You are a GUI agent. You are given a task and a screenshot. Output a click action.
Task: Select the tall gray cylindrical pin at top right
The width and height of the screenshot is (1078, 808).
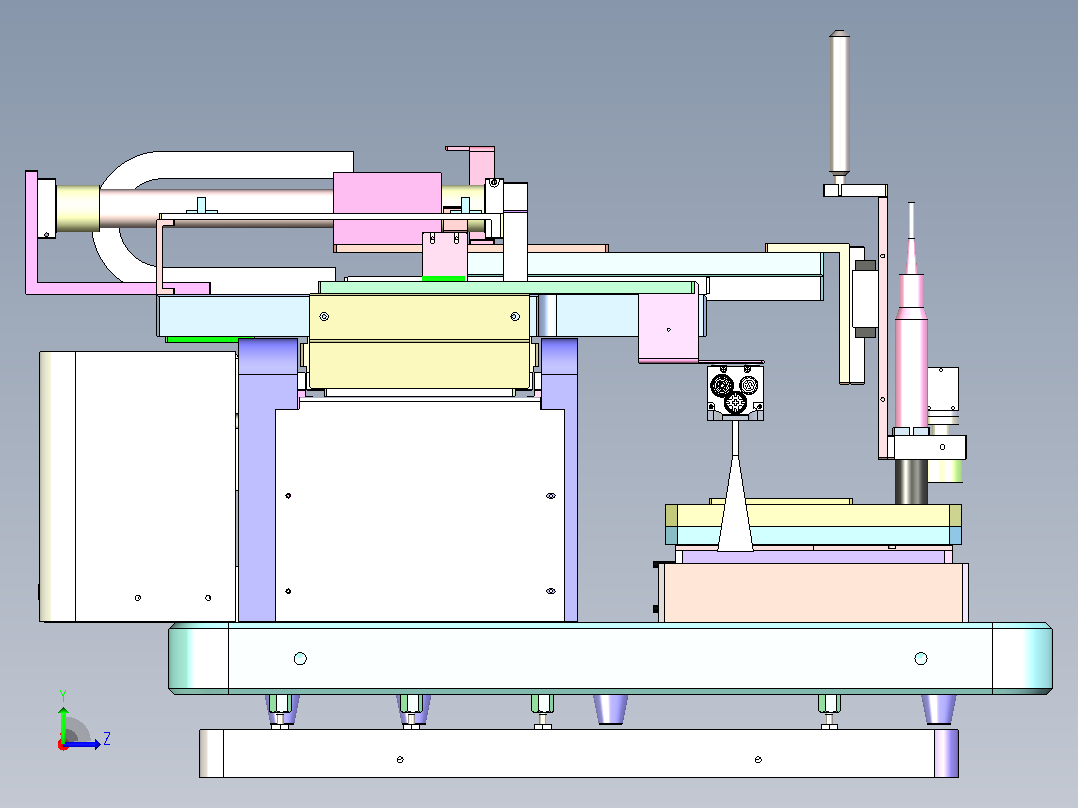coord(839,105)
